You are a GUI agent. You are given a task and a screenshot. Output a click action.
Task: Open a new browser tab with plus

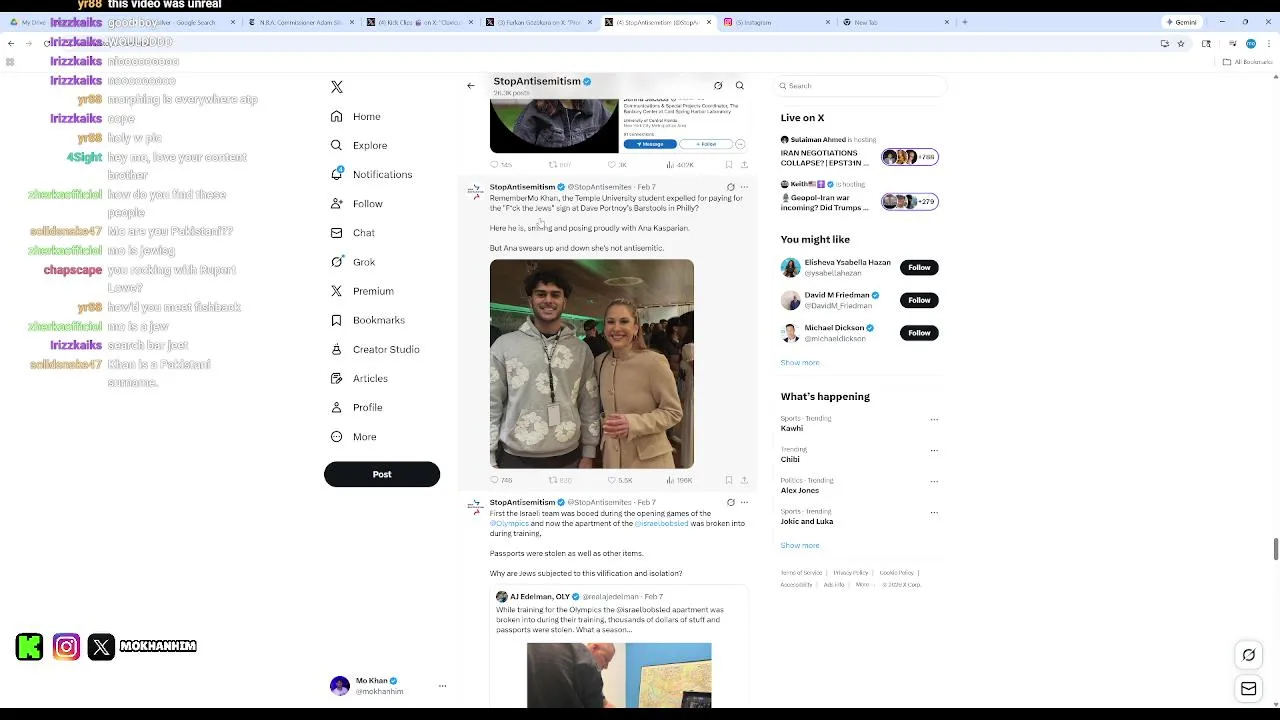pos(965,22)
